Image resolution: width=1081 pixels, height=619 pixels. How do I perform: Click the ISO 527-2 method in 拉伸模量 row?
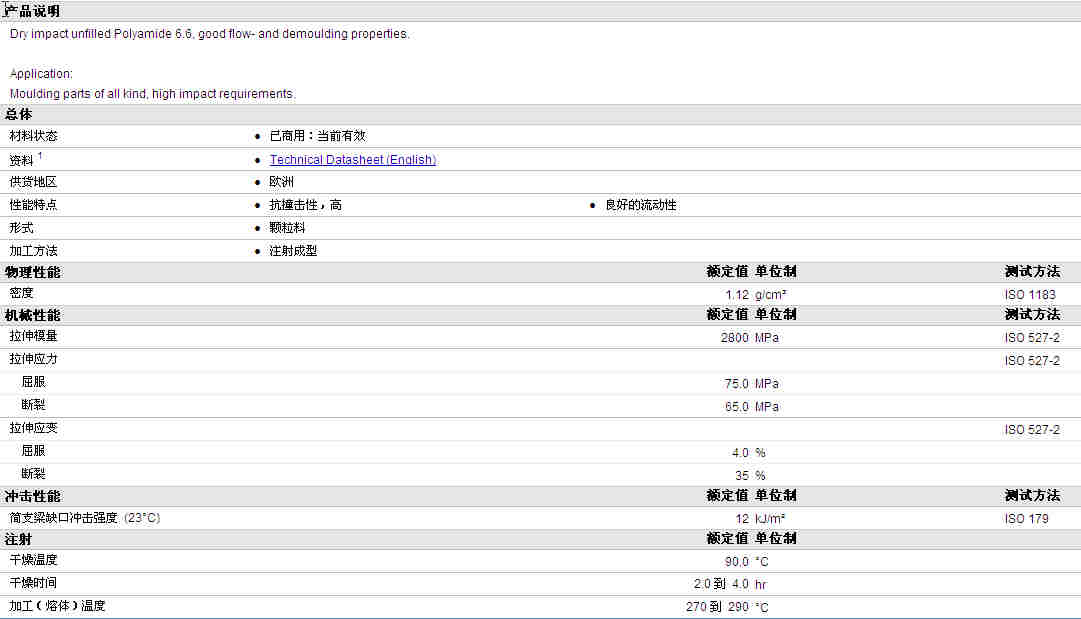pos(1032,338)
